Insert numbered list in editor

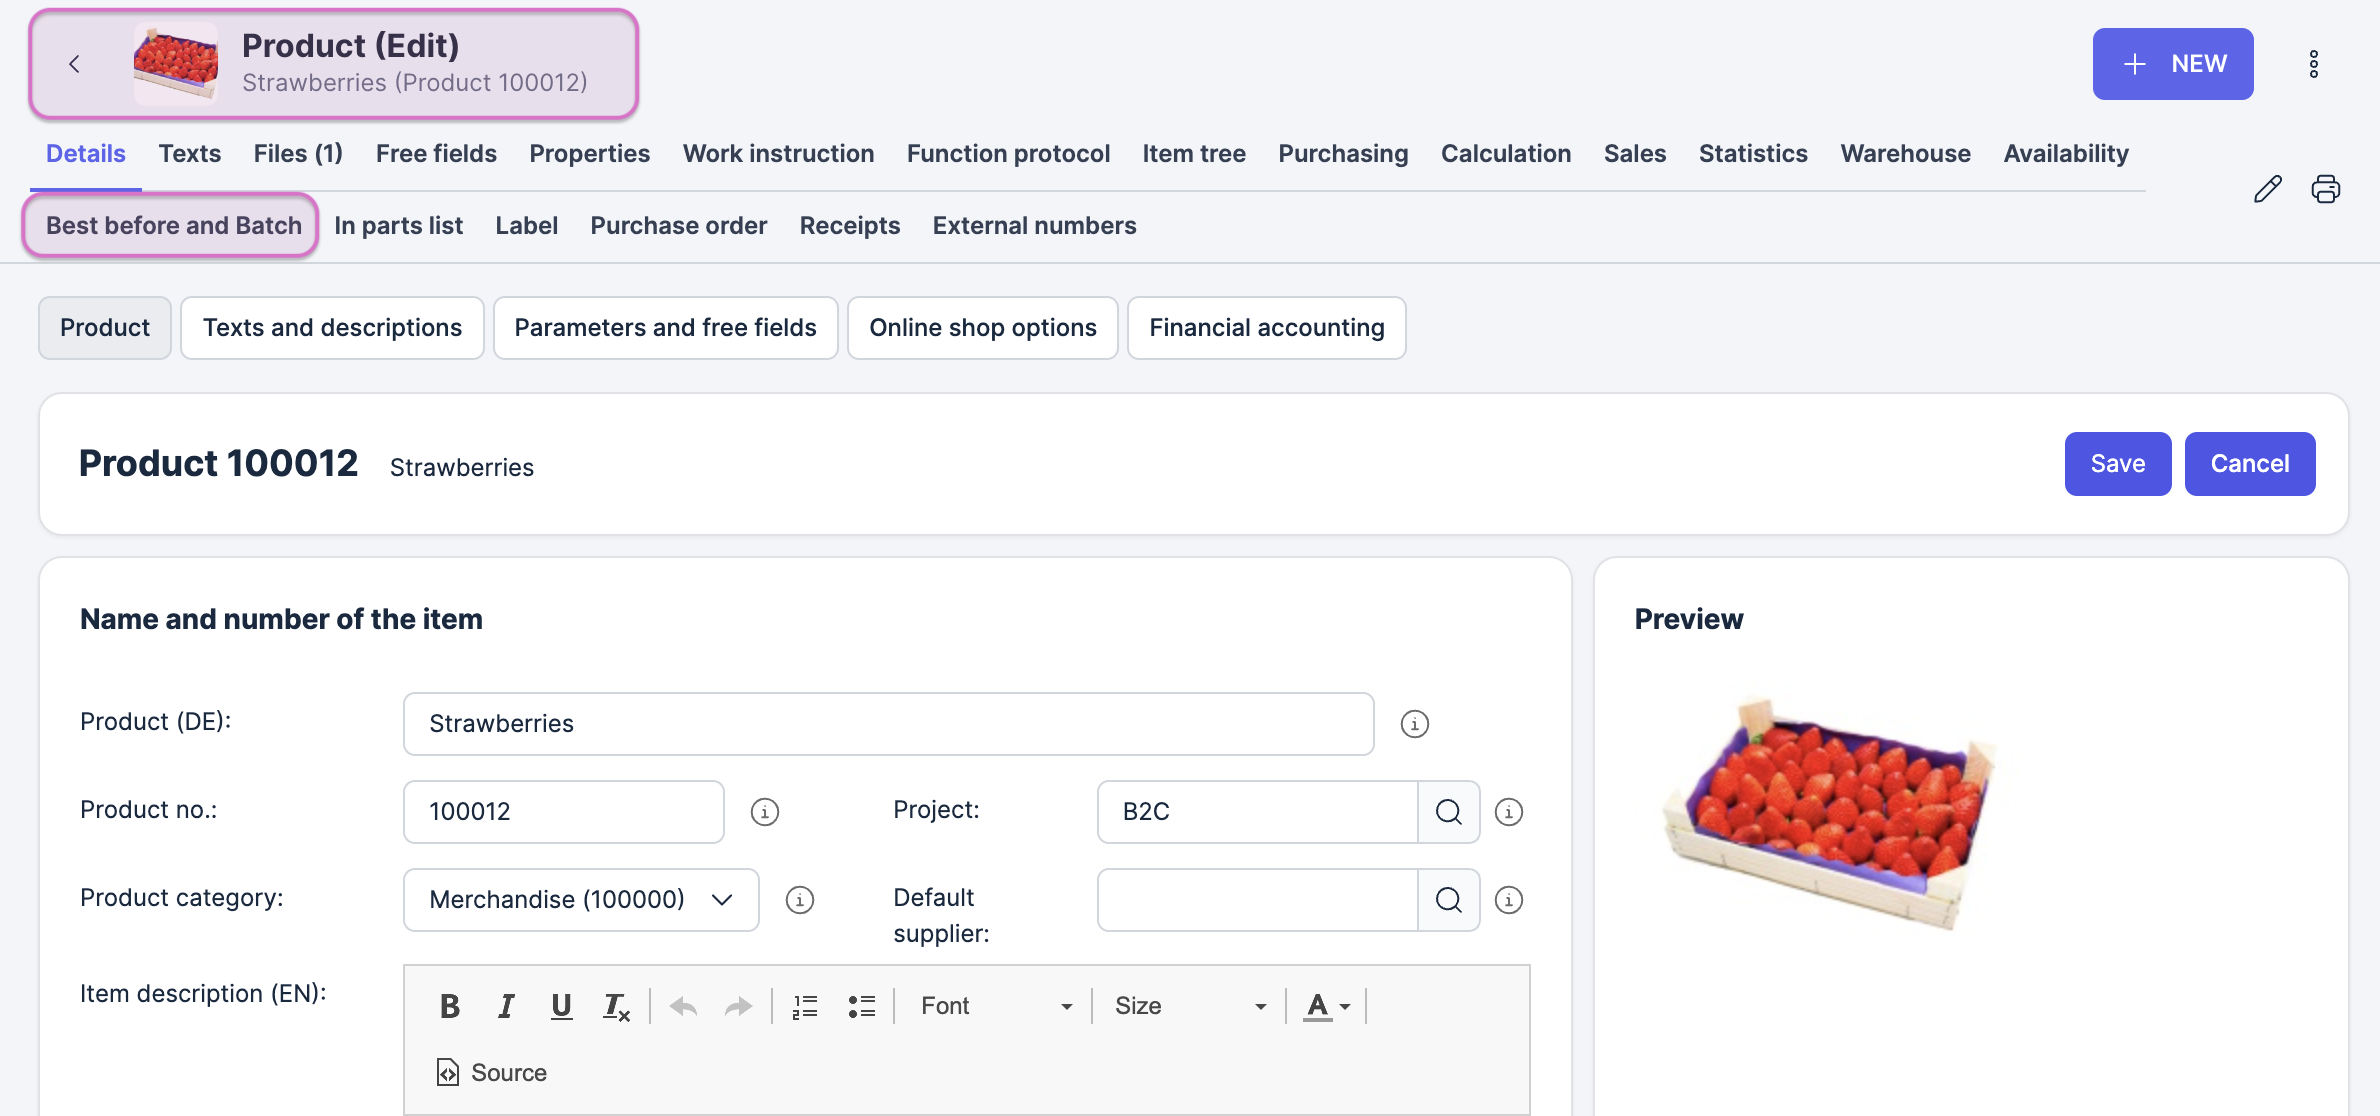pos(804,1006)
